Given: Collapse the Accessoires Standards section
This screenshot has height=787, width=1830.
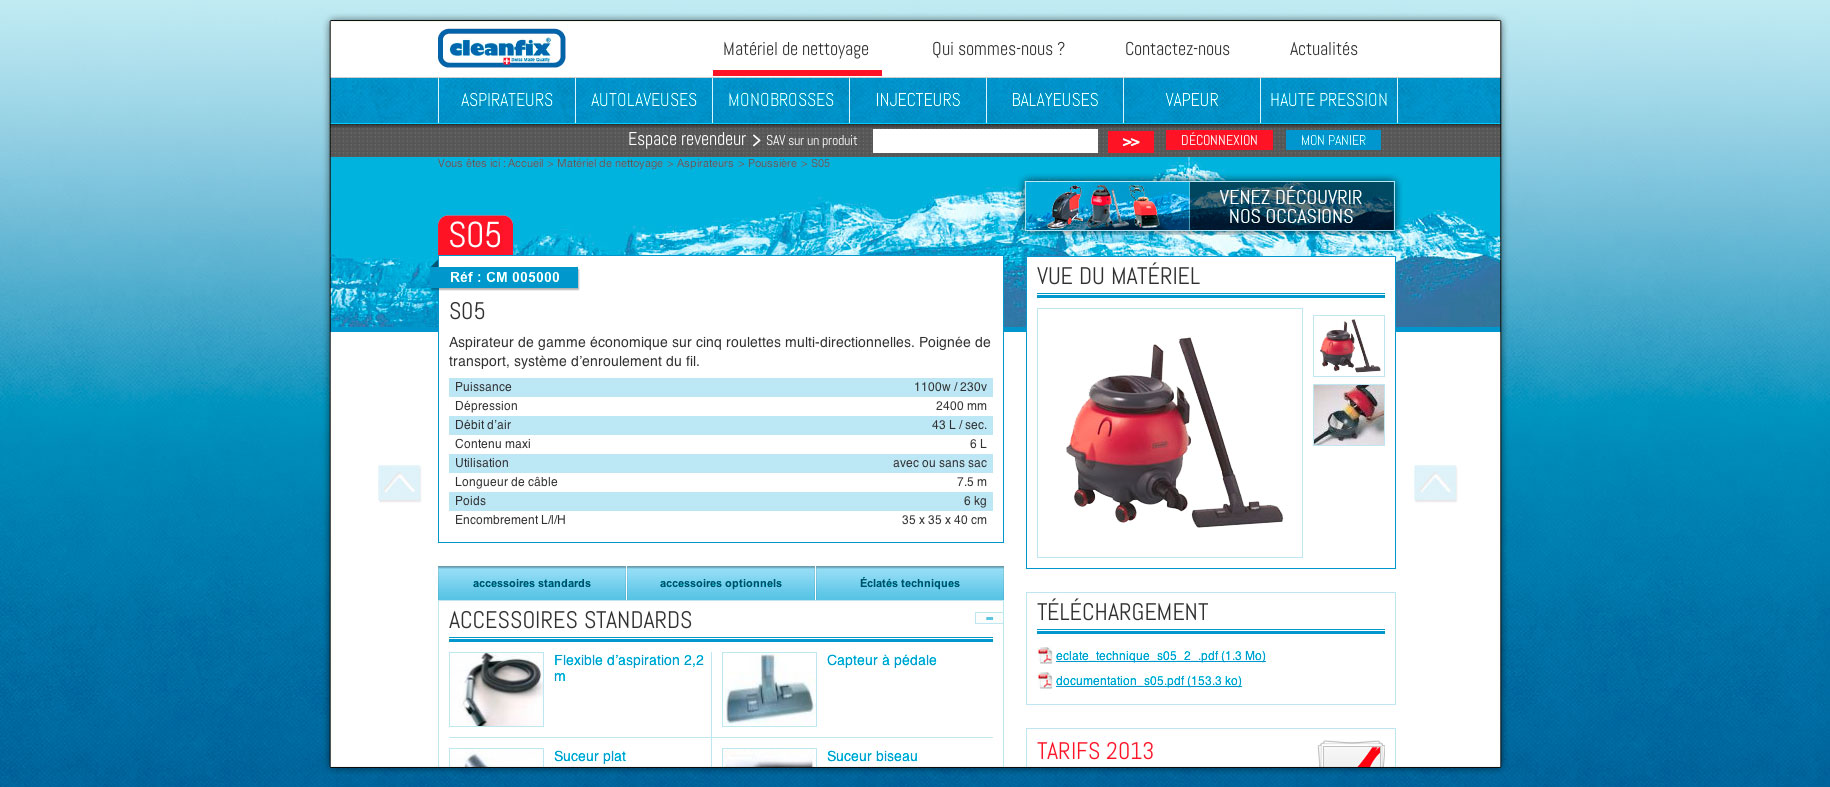Looking at the screenshot, I should click(988, 618).
